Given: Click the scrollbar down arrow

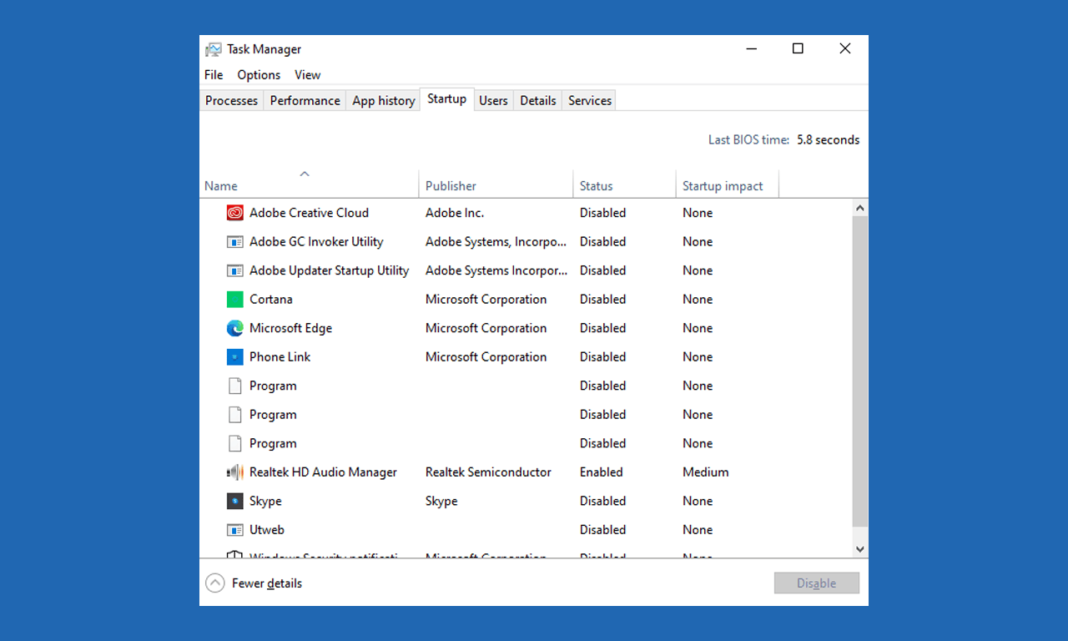Looking at the screenshot, I should [x=860, y=548].
